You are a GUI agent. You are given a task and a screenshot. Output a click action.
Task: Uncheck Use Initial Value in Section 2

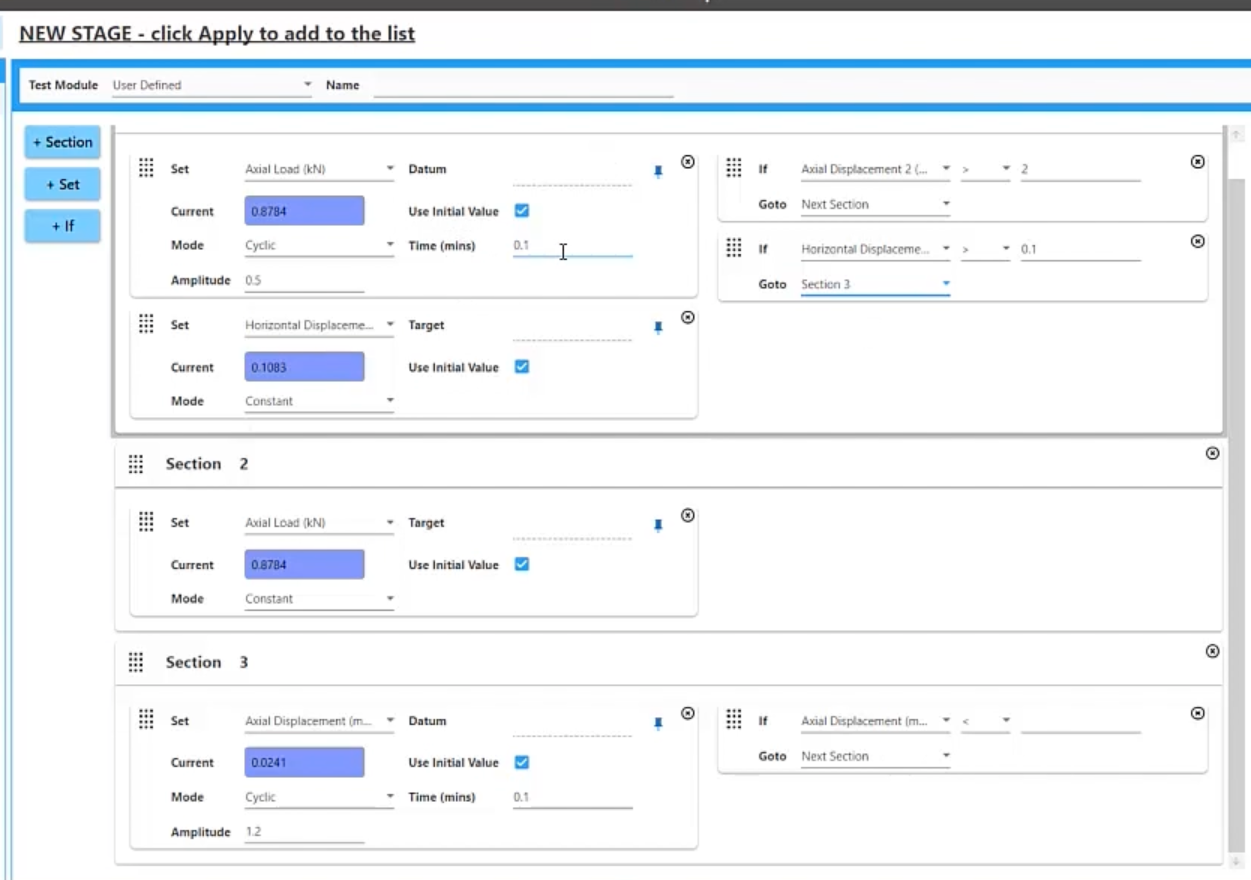[x=521, y=565]
